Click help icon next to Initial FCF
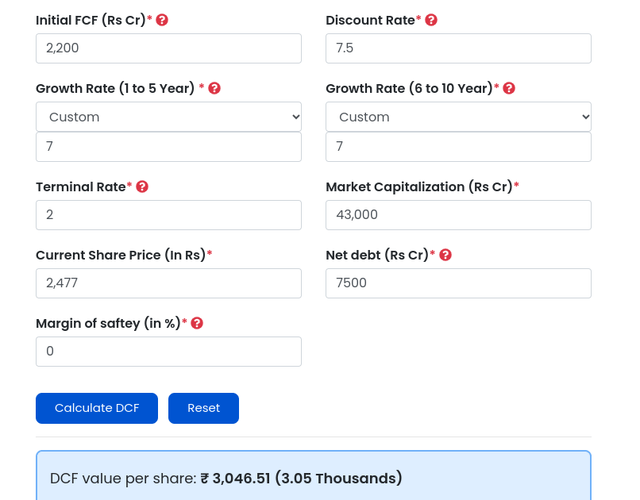Screen dimensions: 640x500 162,20
